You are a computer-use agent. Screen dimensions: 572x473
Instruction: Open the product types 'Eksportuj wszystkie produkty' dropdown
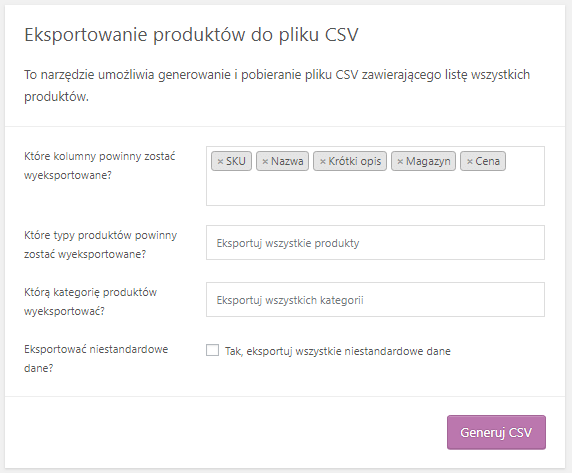tap(375, 243)
